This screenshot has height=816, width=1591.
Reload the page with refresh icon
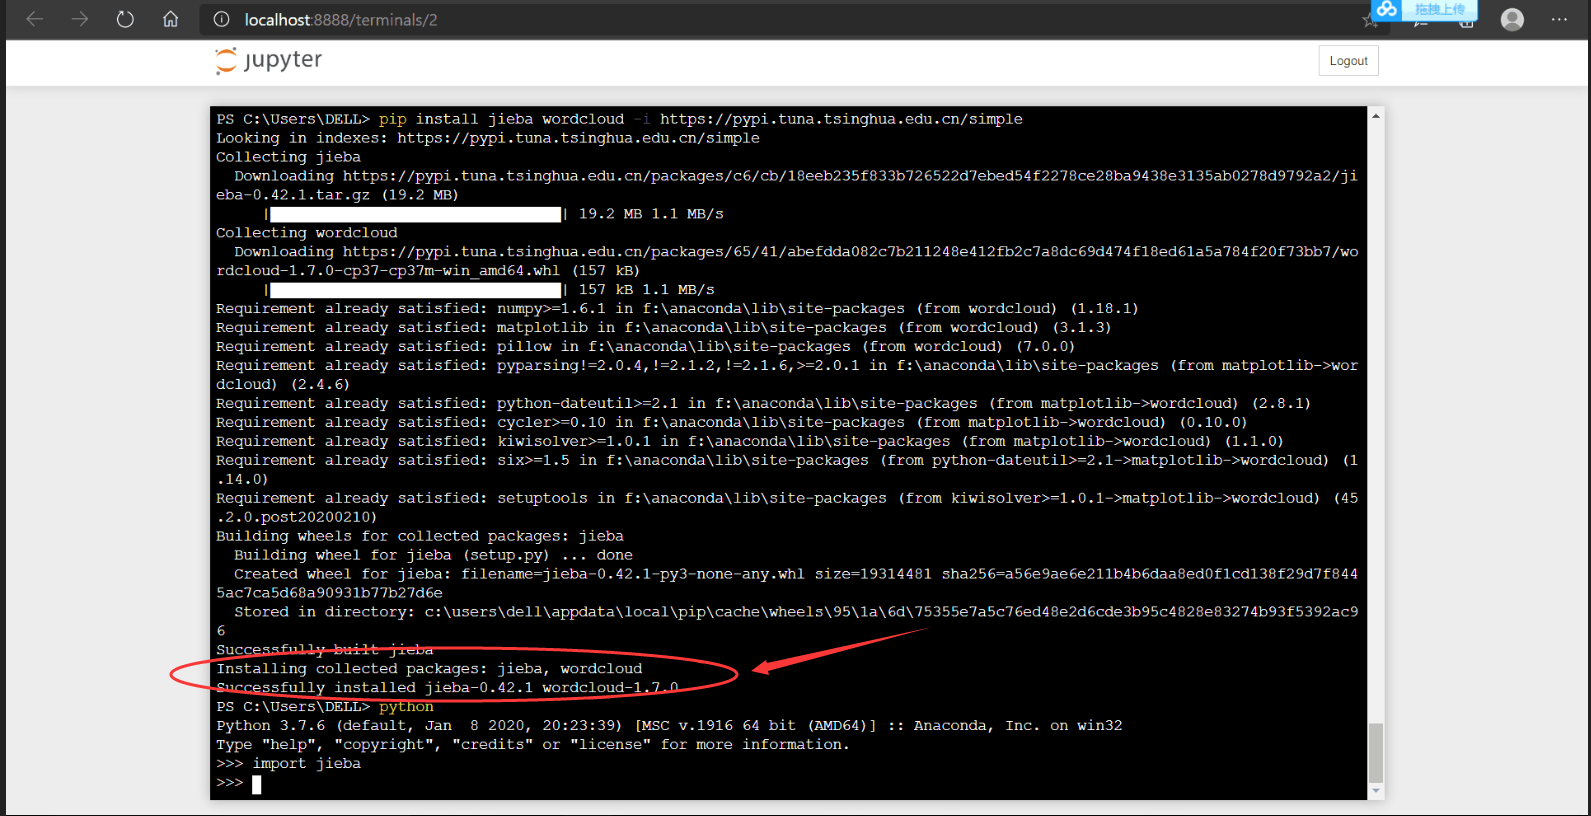pyautogui.click(x=125, y=19)
